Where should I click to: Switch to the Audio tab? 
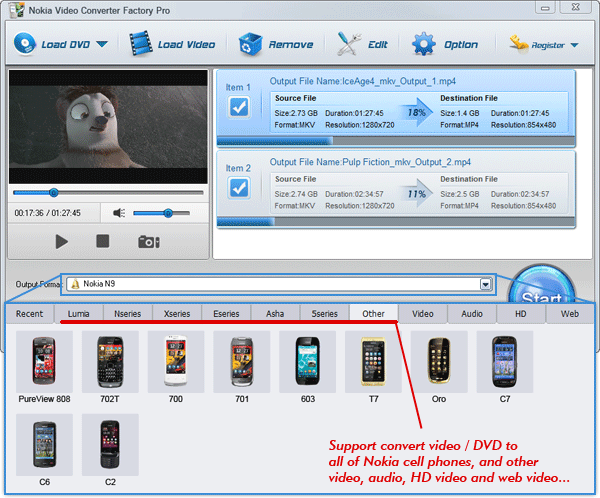[472, 314]
